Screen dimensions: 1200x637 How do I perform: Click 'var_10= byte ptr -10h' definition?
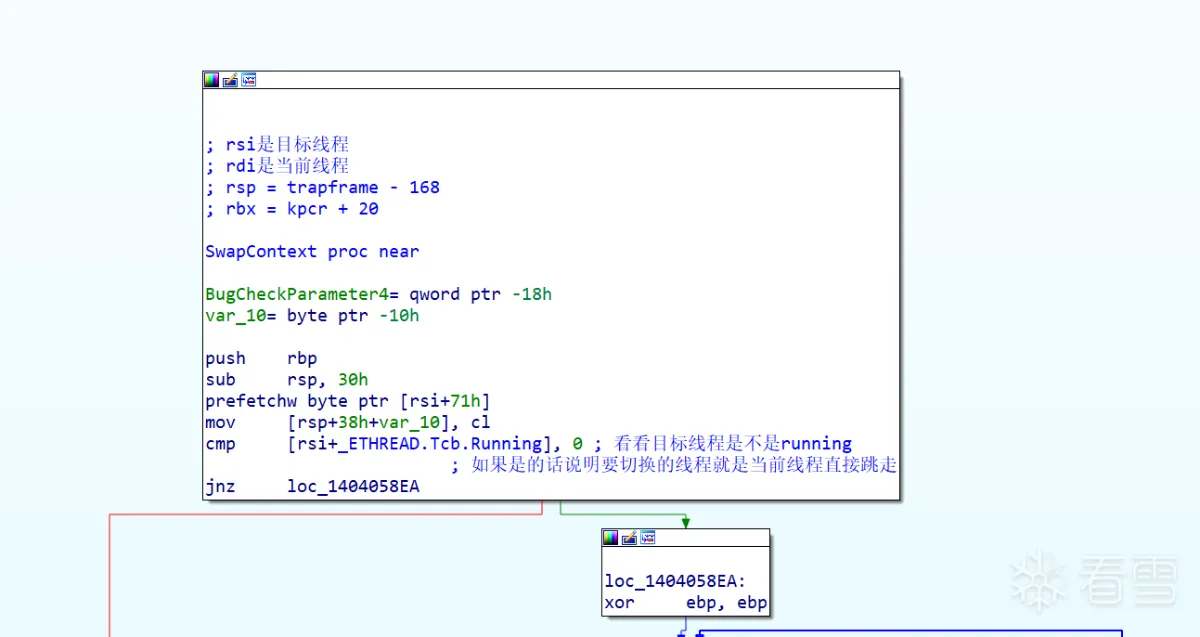[x=312, y=315]
